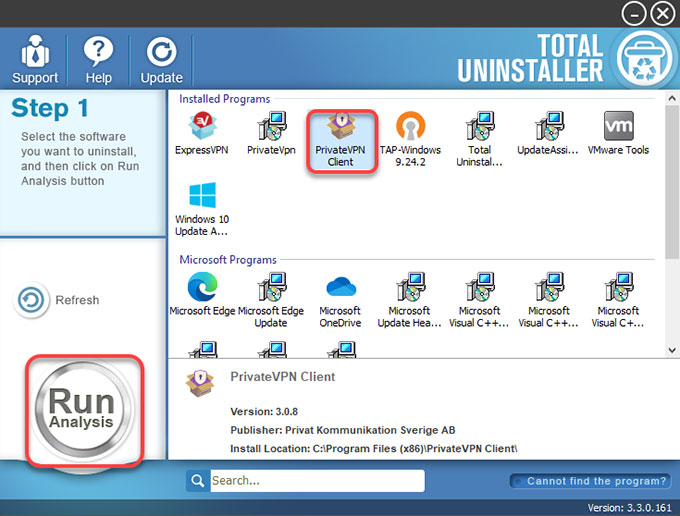The width and height of the screenshot is (680, 516).
Task: Select Windows 10 Update Assistant icon
Action: pyautogui.click(x=202, y=209)
